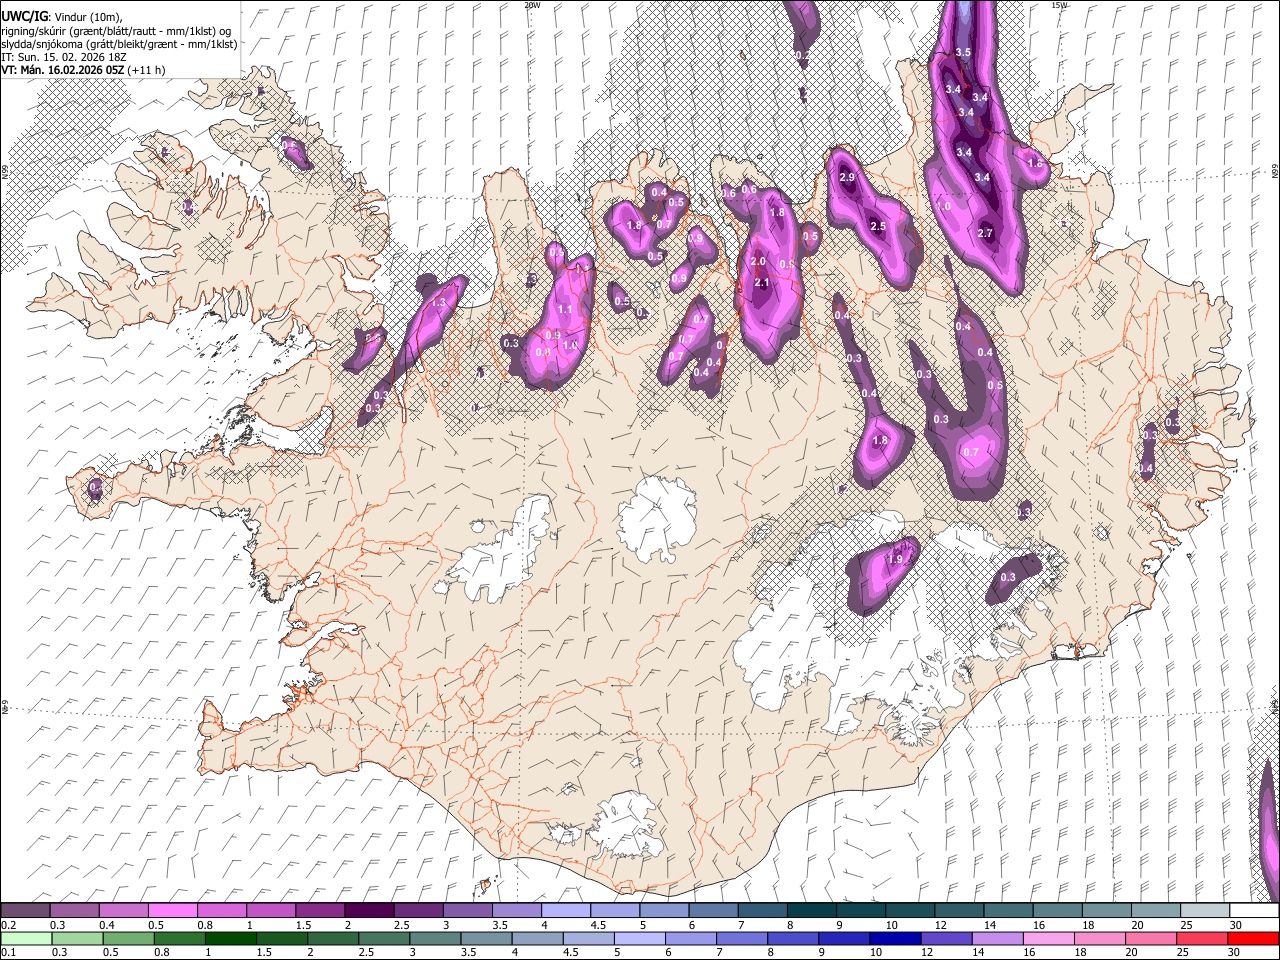
Task: Click the lavender swatch between 4 and 4.5, purple scale
Action: coord(565,910)
